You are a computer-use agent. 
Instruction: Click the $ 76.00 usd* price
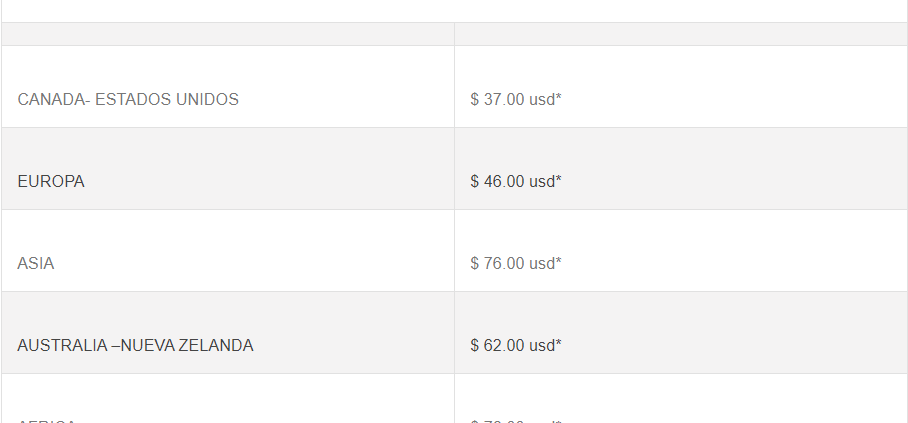[516, 264]
